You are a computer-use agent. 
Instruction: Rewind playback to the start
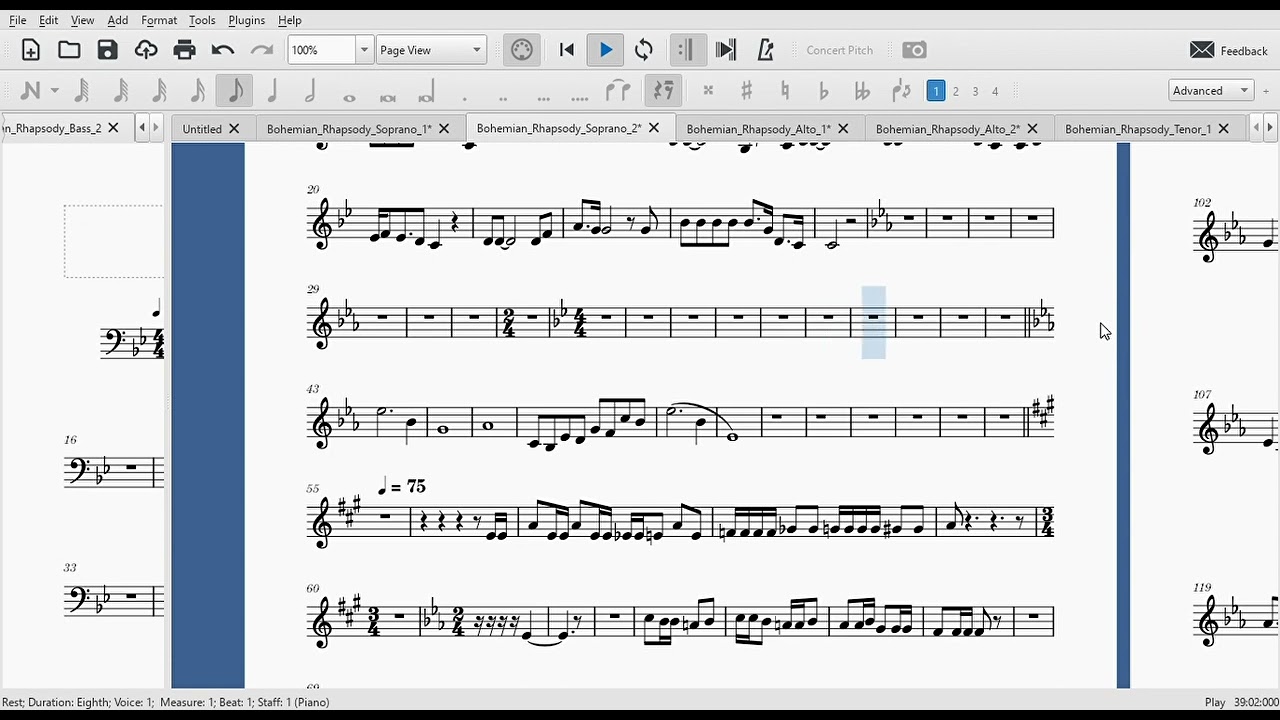(x=567, y=50)
